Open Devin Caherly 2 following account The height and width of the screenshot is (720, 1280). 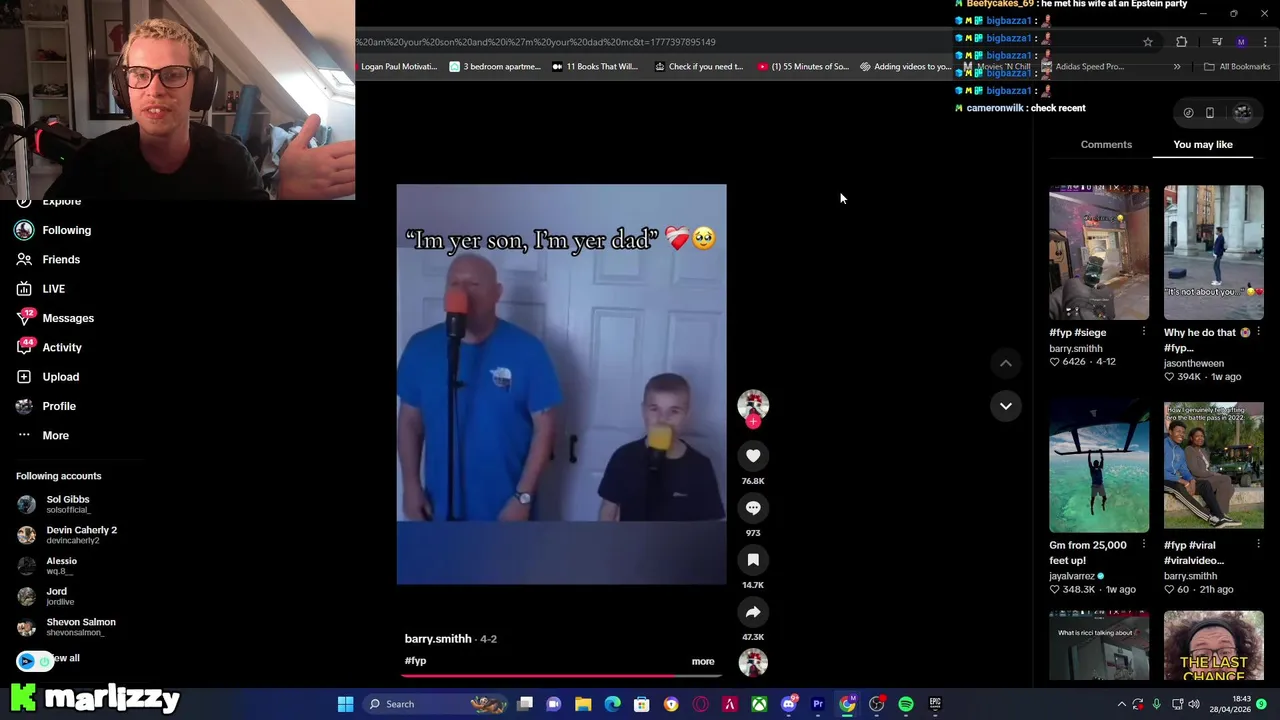[x=67, y=535]
